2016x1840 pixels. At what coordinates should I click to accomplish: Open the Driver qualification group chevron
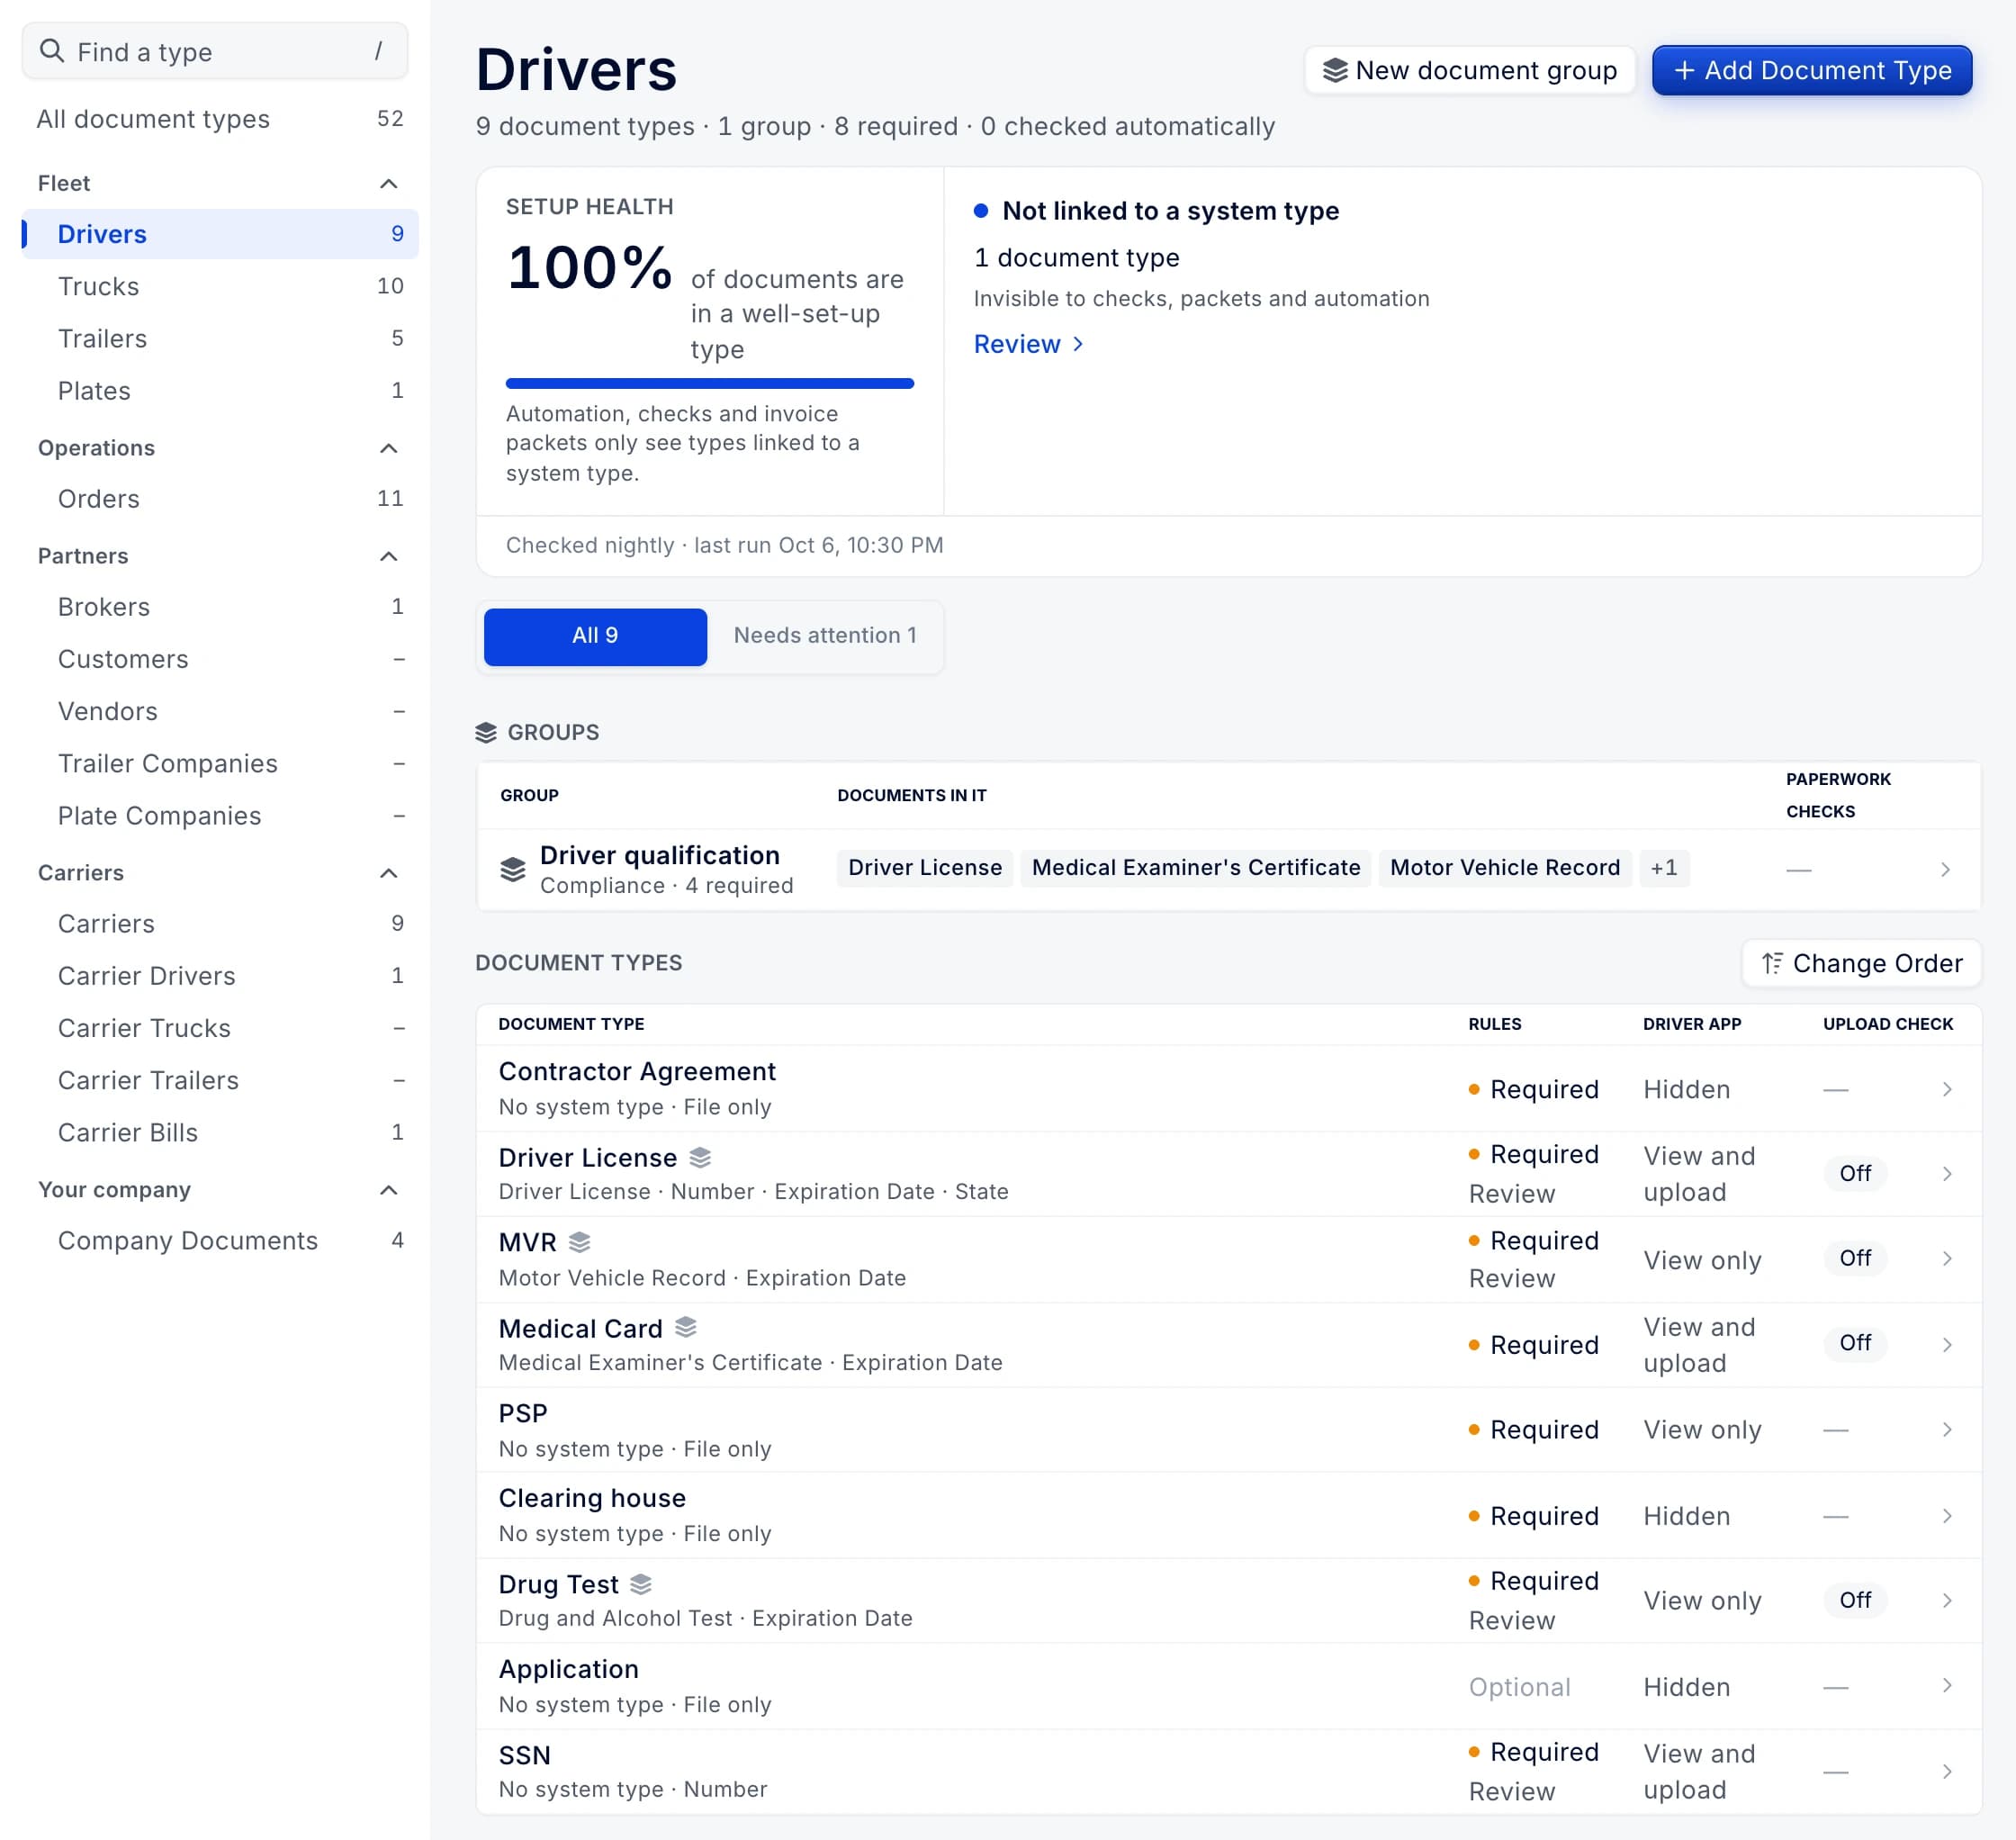[1944, 869]
